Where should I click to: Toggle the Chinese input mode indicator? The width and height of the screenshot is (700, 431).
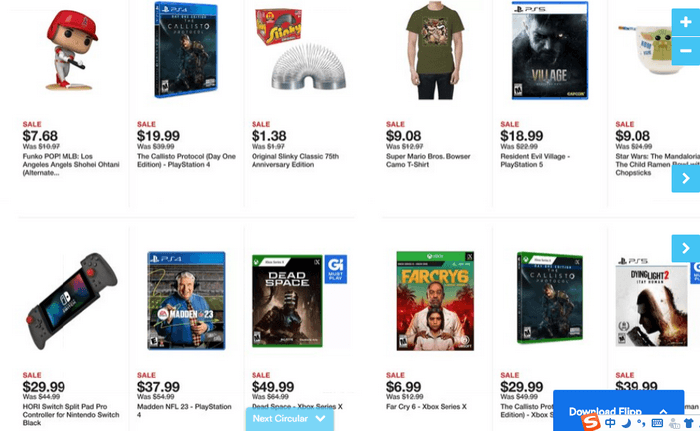[610, 423]
